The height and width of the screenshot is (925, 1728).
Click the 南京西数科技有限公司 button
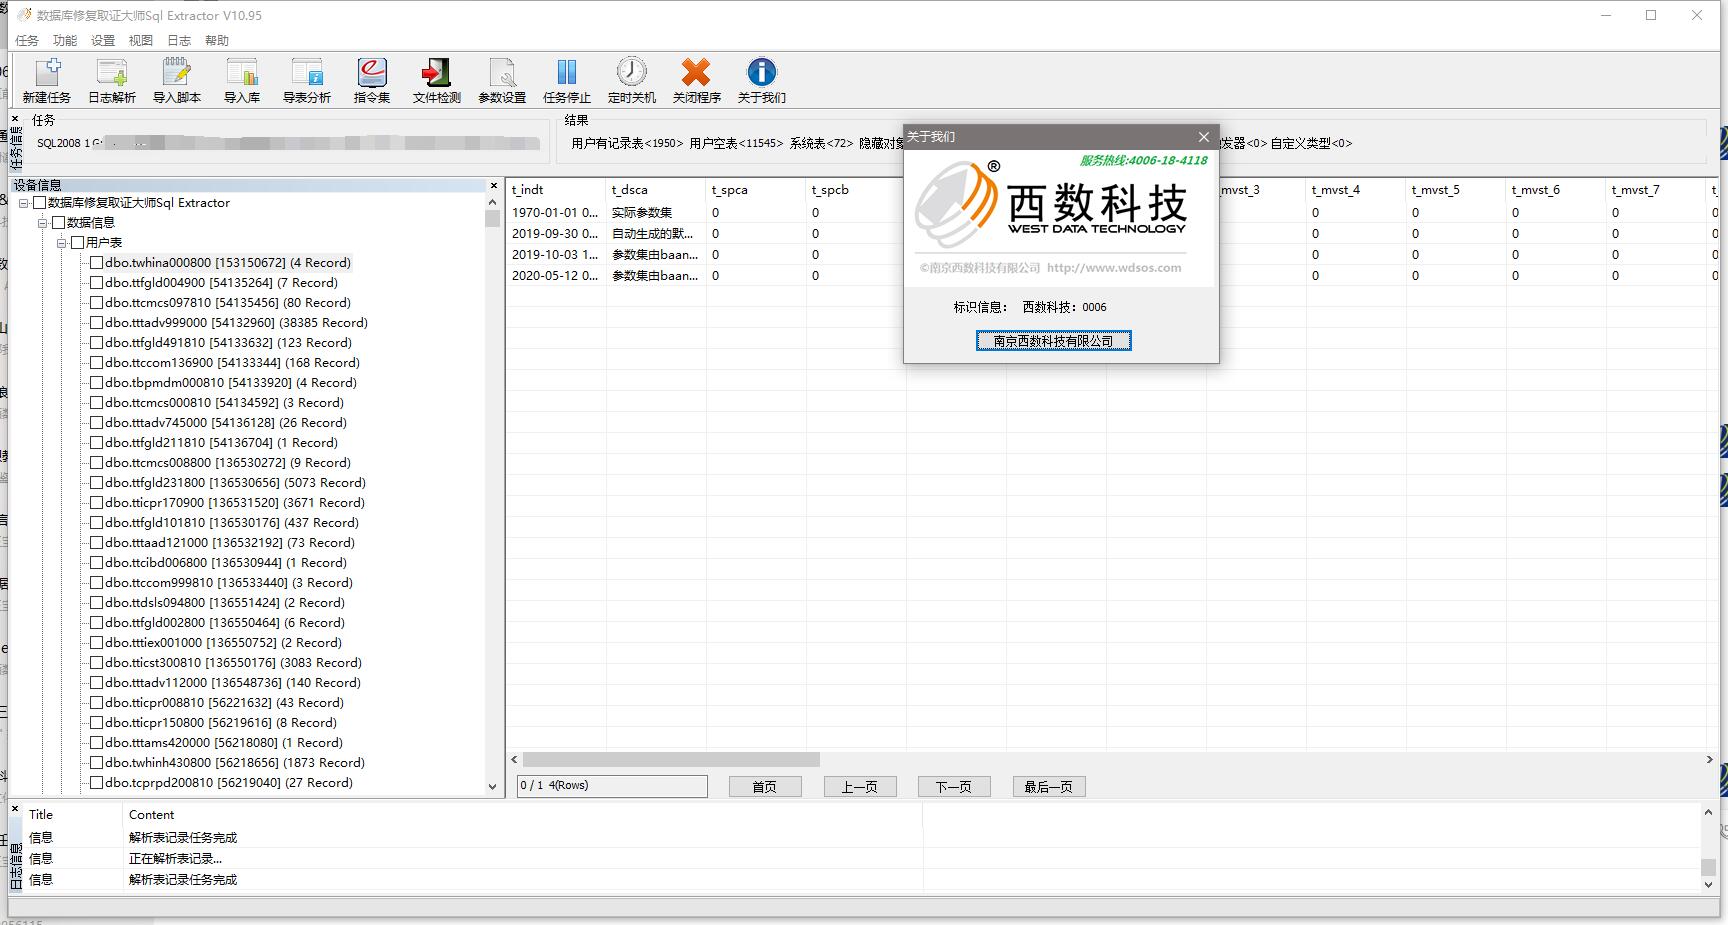(x=1053, y=341)
